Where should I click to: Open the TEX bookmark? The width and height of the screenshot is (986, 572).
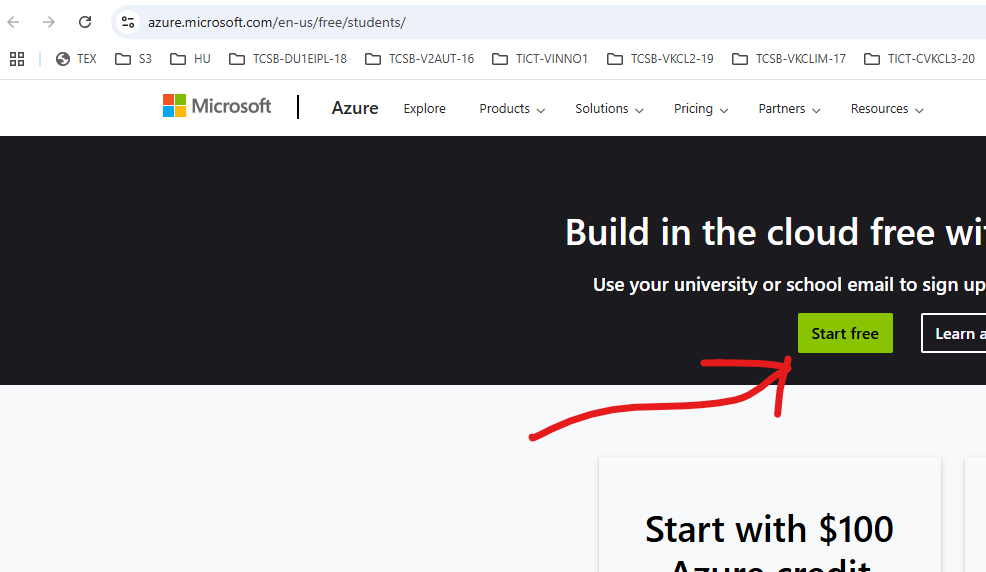[77, 59]
